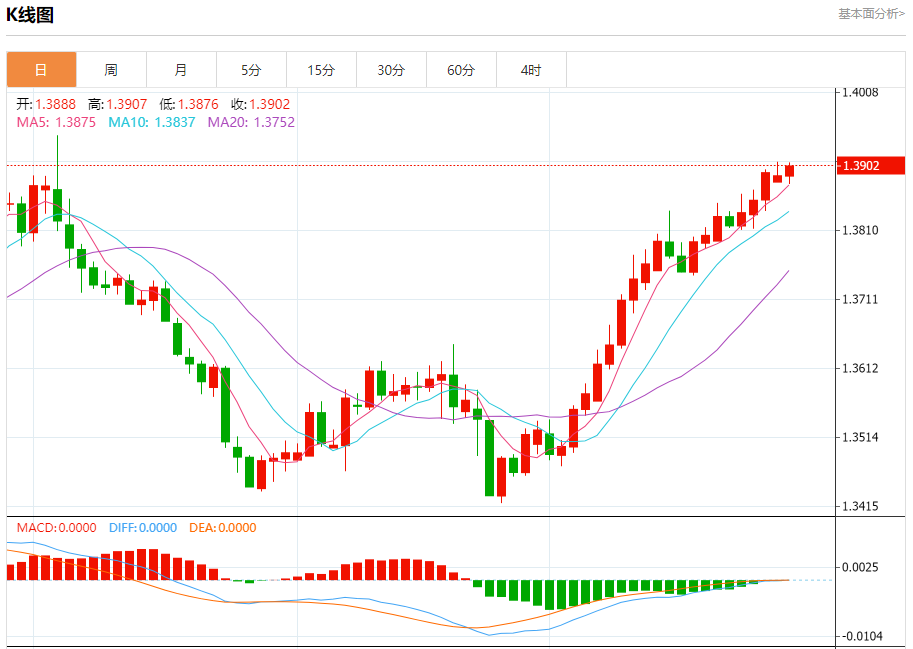
Task: Switch to the 月 monthly tab
Action: 181,70
